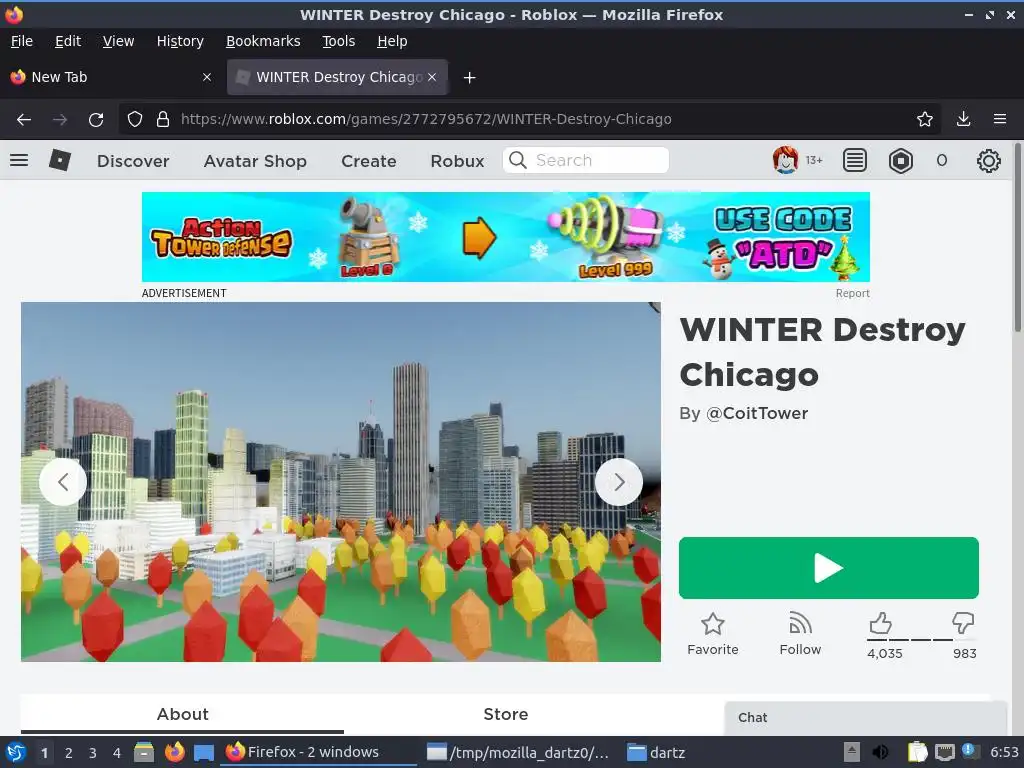Screen dimensions: 1024x768
Task: Open the /tmp/mozilla_dartz0 taskbar window
Action: (519, 752)
